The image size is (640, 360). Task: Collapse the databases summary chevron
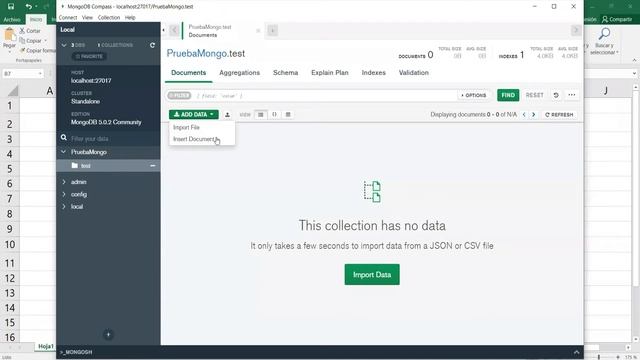point(64,45)
